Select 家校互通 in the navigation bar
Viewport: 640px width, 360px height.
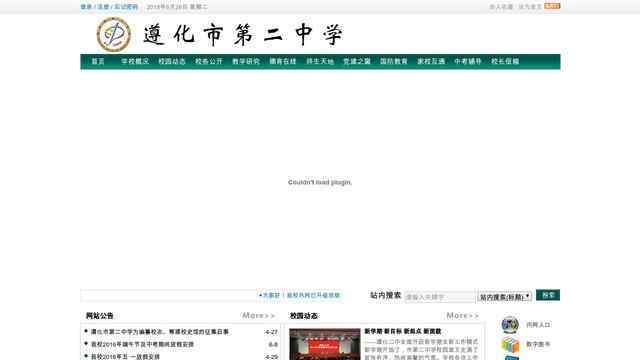(431, 62)
